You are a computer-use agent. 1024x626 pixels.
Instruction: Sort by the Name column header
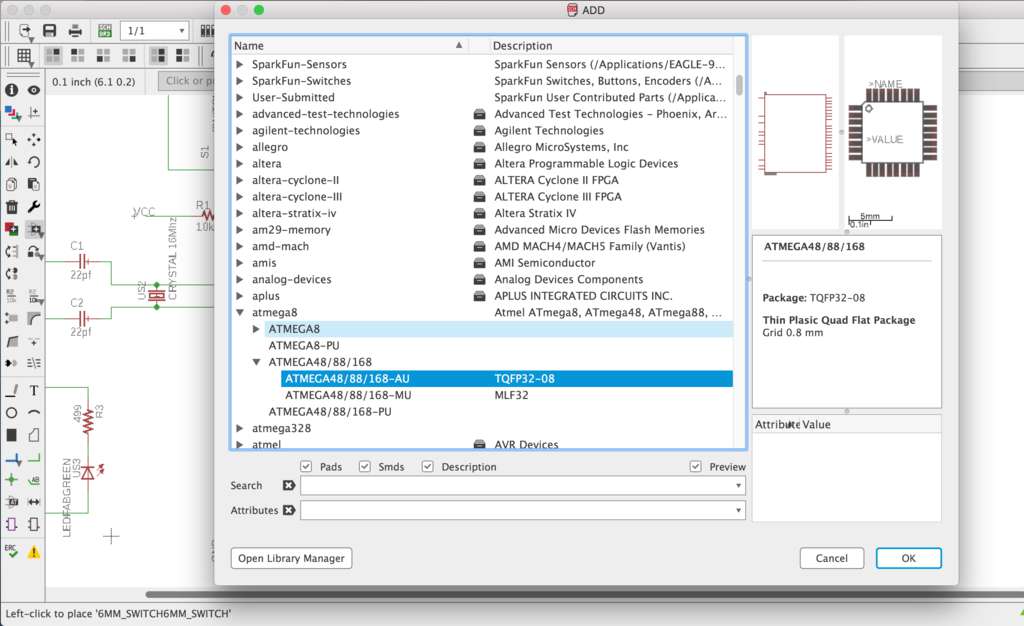(x=349, y=45)
